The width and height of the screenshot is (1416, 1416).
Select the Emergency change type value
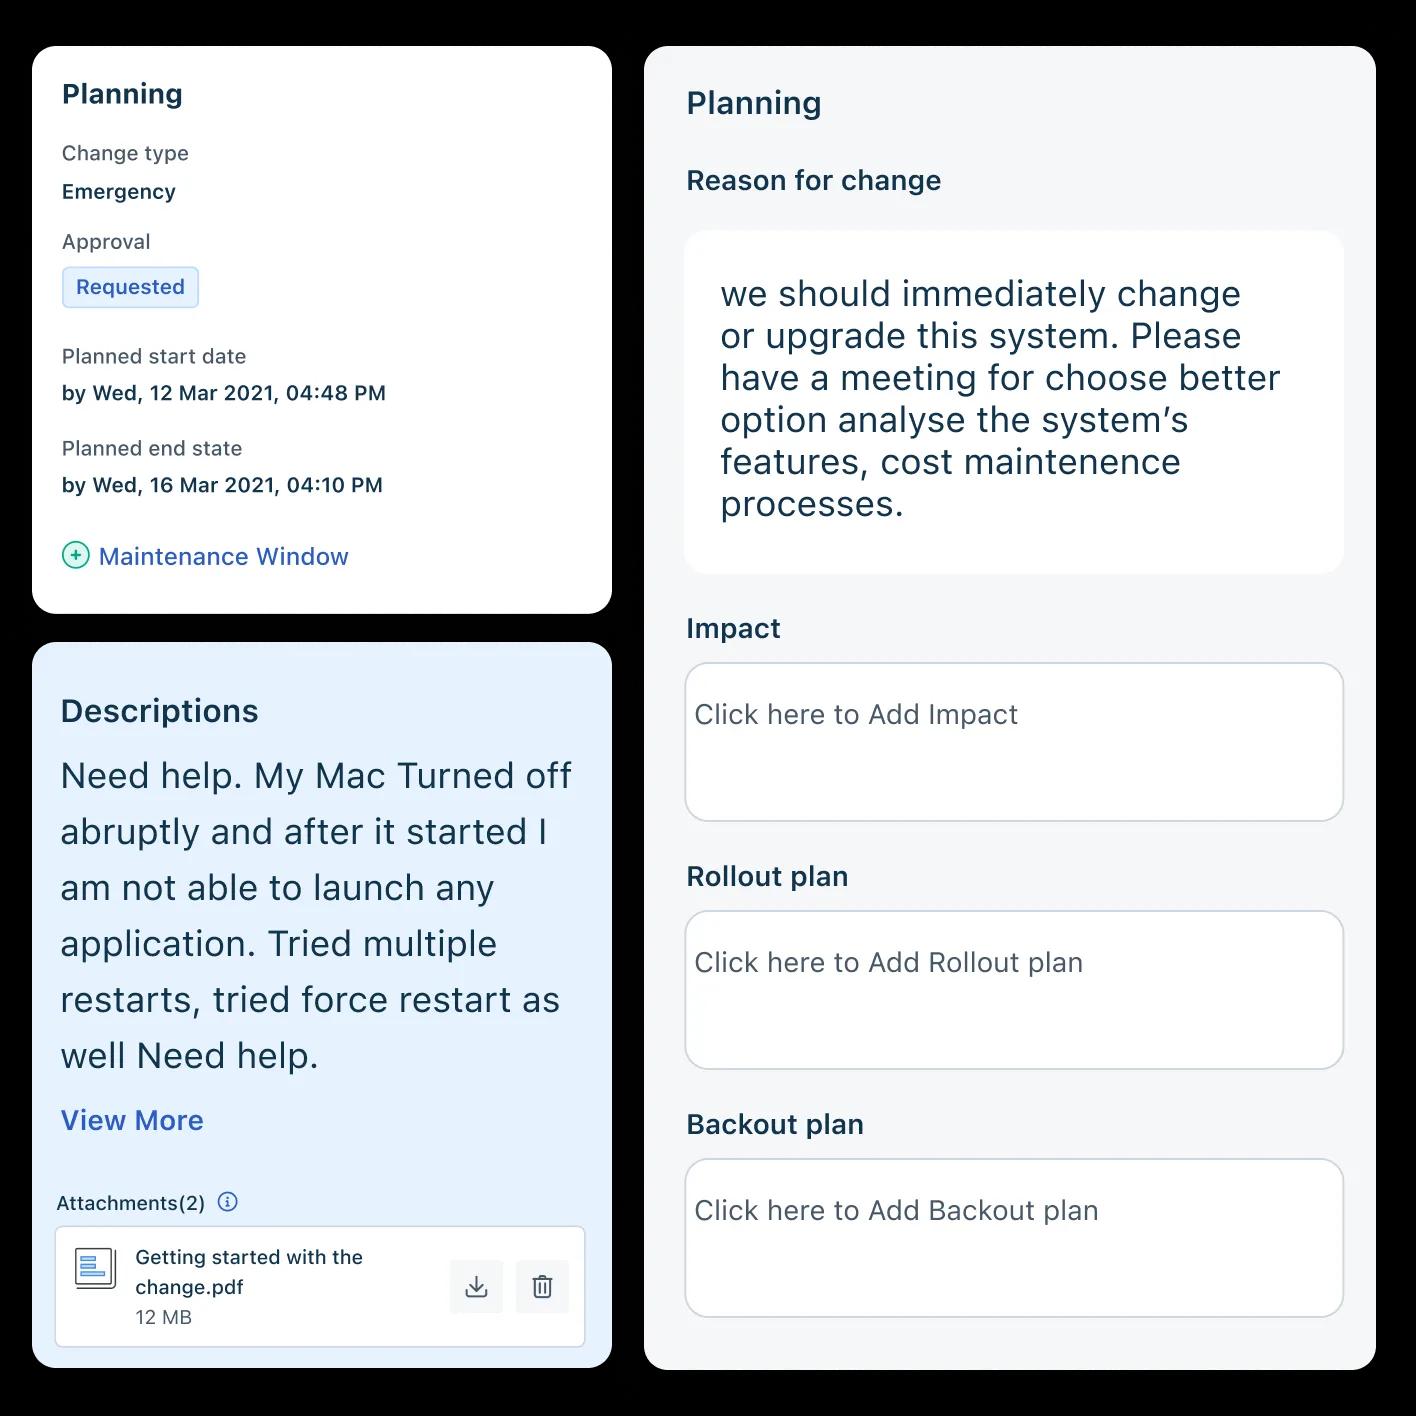(x=119, y=191)
